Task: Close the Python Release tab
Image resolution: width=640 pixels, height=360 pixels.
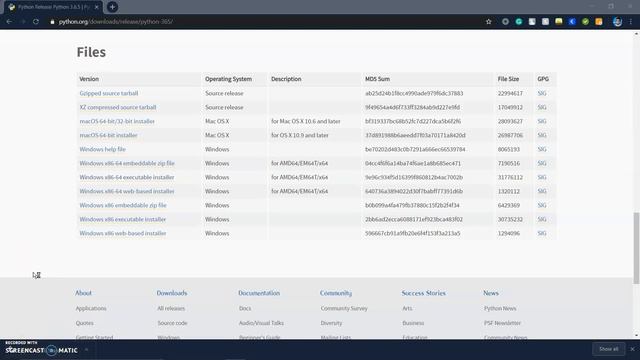Action: coord(97,7)
